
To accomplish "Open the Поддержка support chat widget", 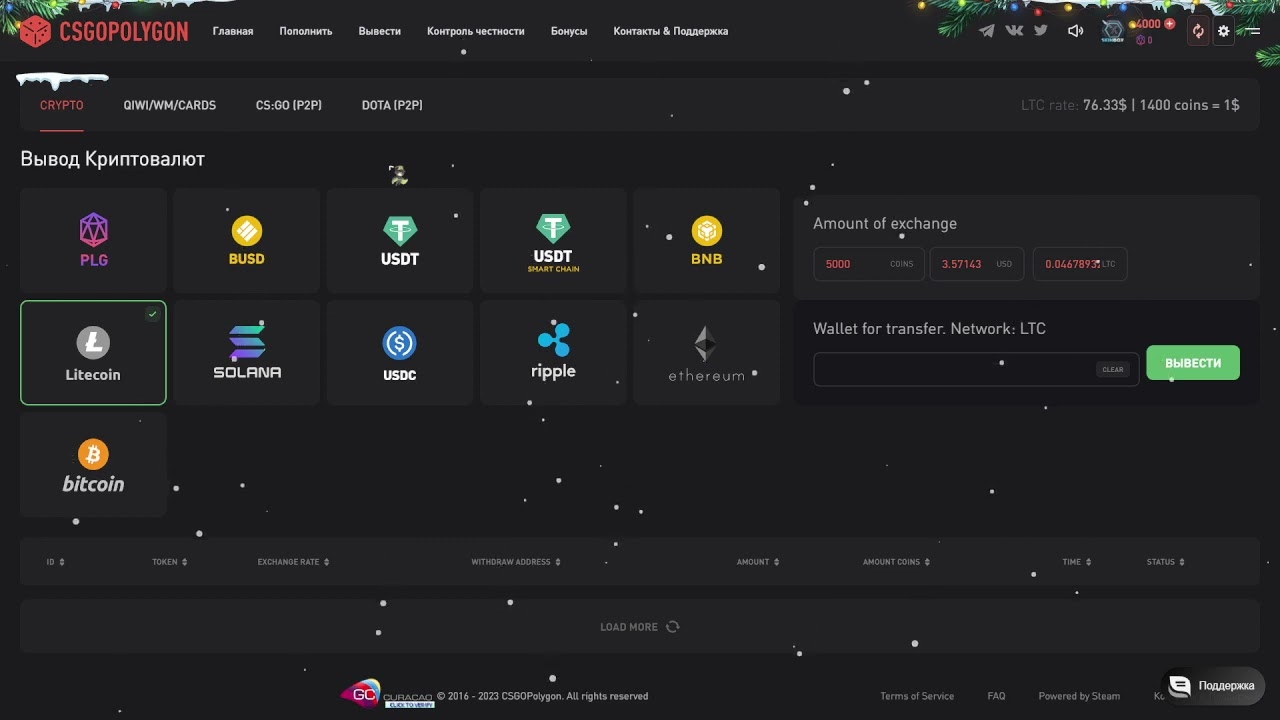I will pos(1212,686).
